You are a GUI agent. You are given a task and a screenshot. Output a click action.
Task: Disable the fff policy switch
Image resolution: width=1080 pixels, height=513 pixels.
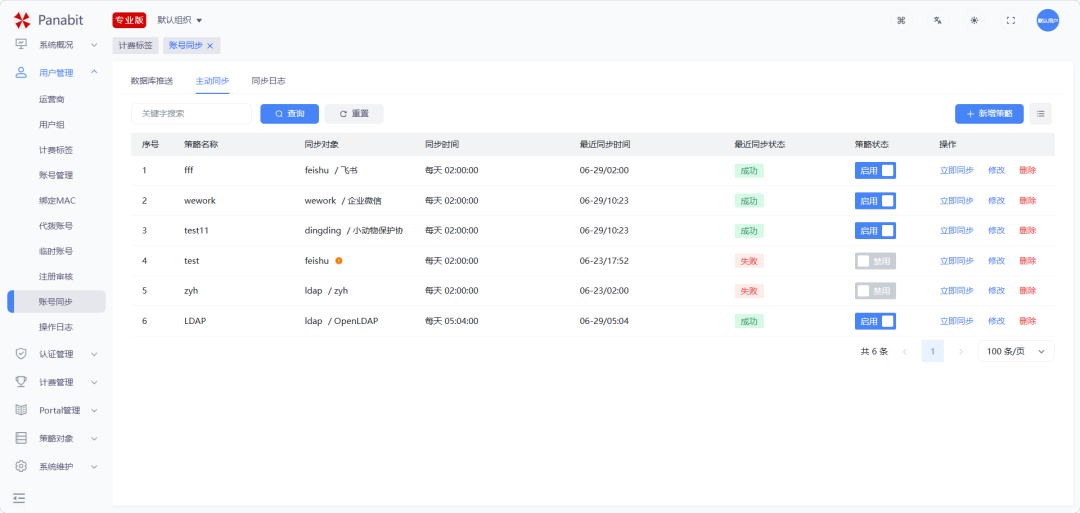875,170
